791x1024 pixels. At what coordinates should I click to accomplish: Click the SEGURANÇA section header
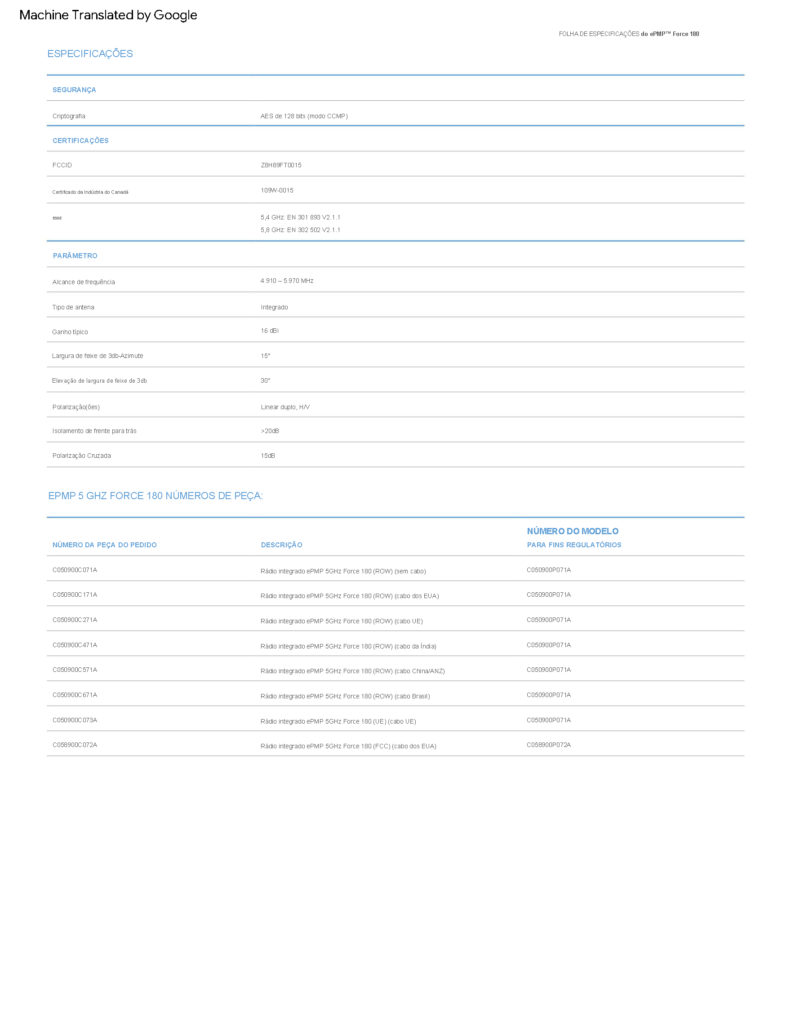point(74,90)
